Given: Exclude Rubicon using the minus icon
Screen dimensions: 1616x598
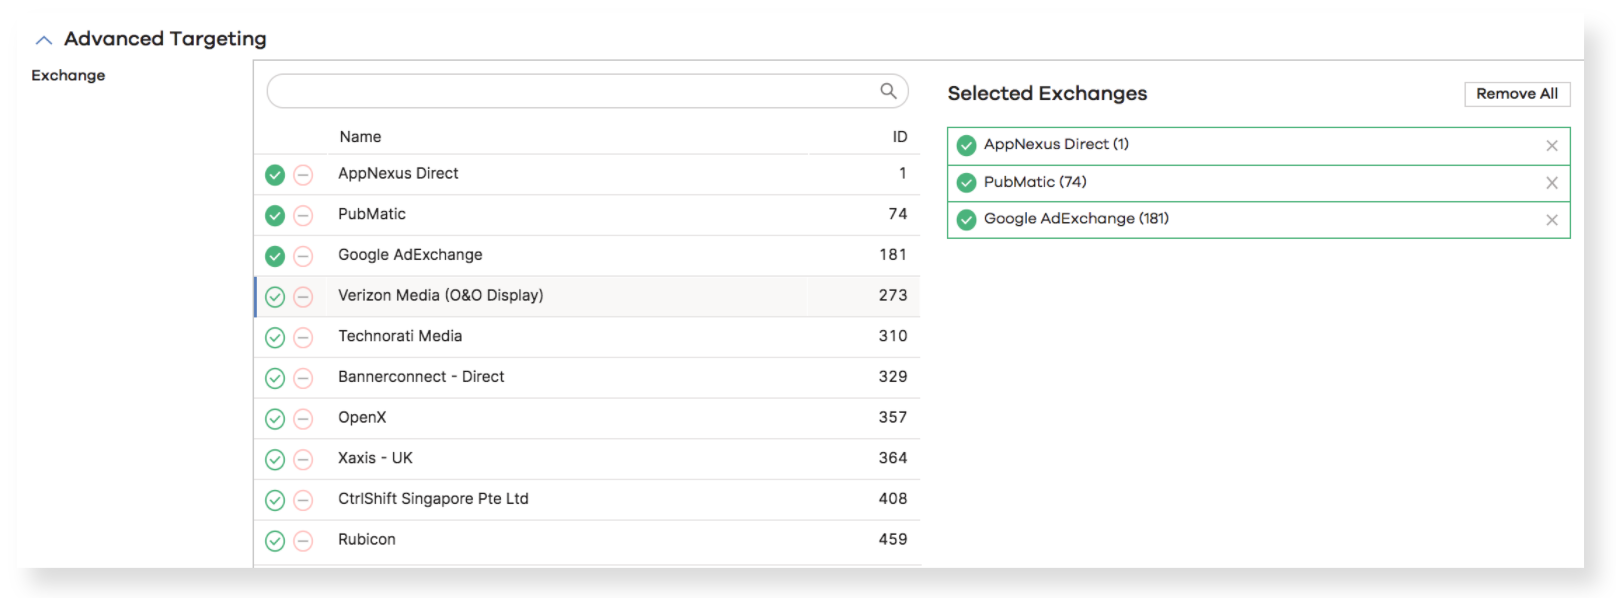Looking at the screenshot, I should click(303, 541).
